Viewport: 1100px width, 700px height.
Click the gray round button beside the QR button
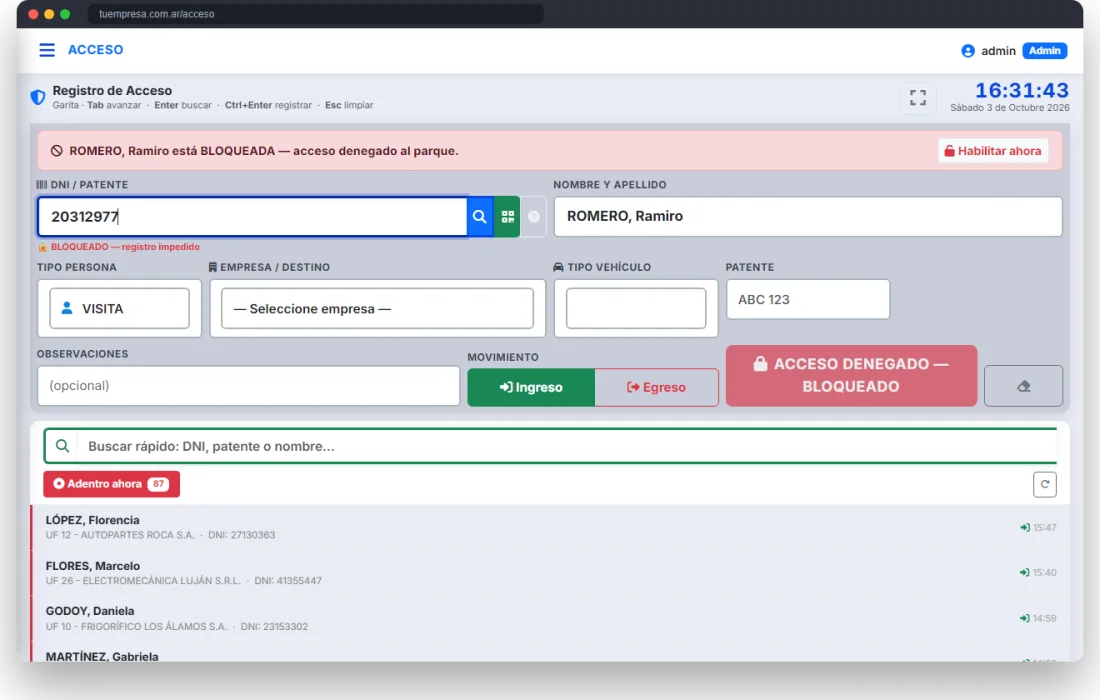point(533,216)
